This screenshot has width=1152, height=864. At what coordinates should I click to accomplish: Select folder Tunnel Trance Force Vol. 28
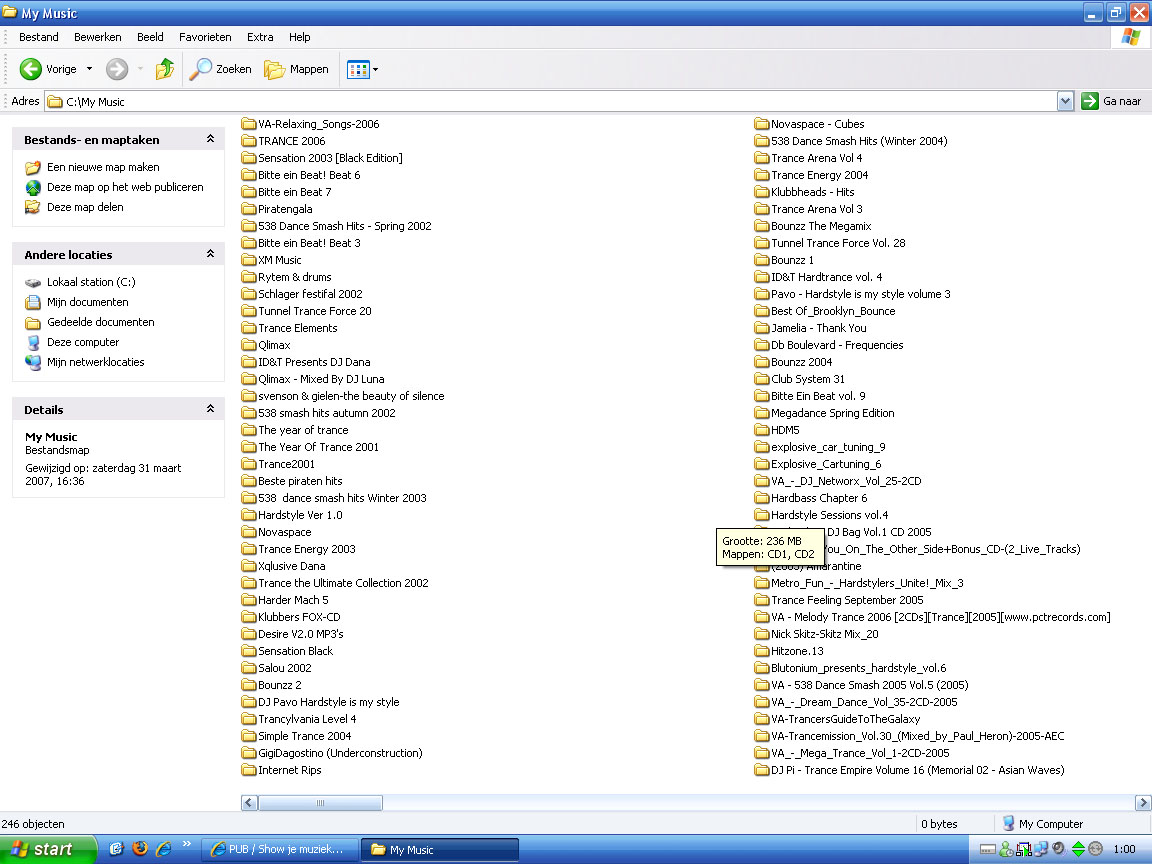[830, 243]
